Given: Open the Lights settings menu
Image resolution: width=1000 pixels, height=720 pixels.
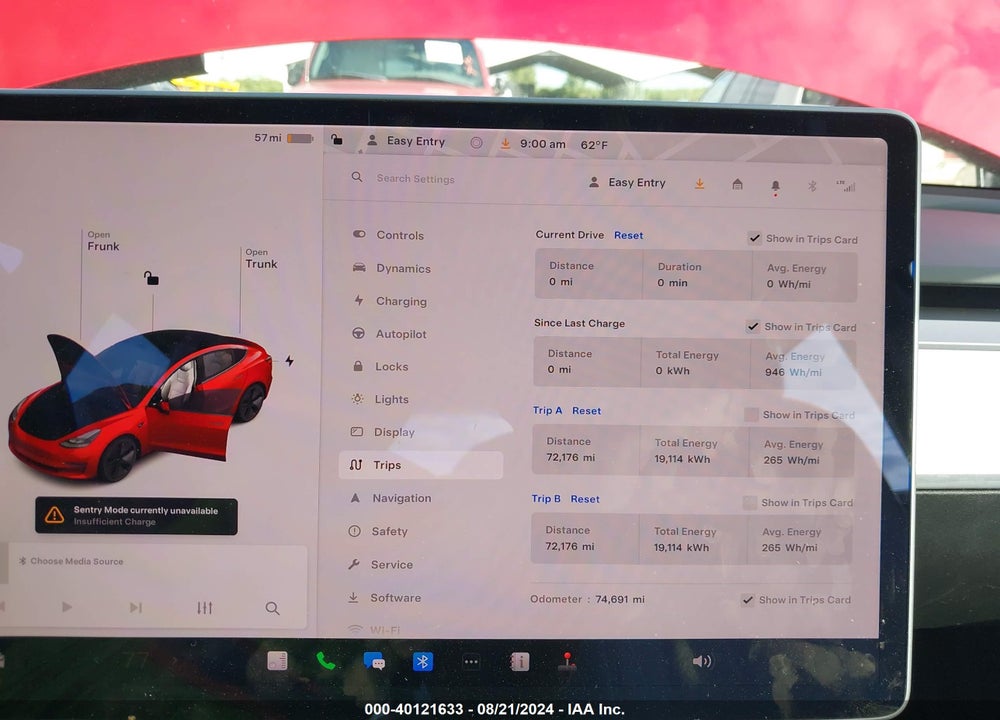Looking at the screenshot, I should pyautogui.click(x=380, y=399).
